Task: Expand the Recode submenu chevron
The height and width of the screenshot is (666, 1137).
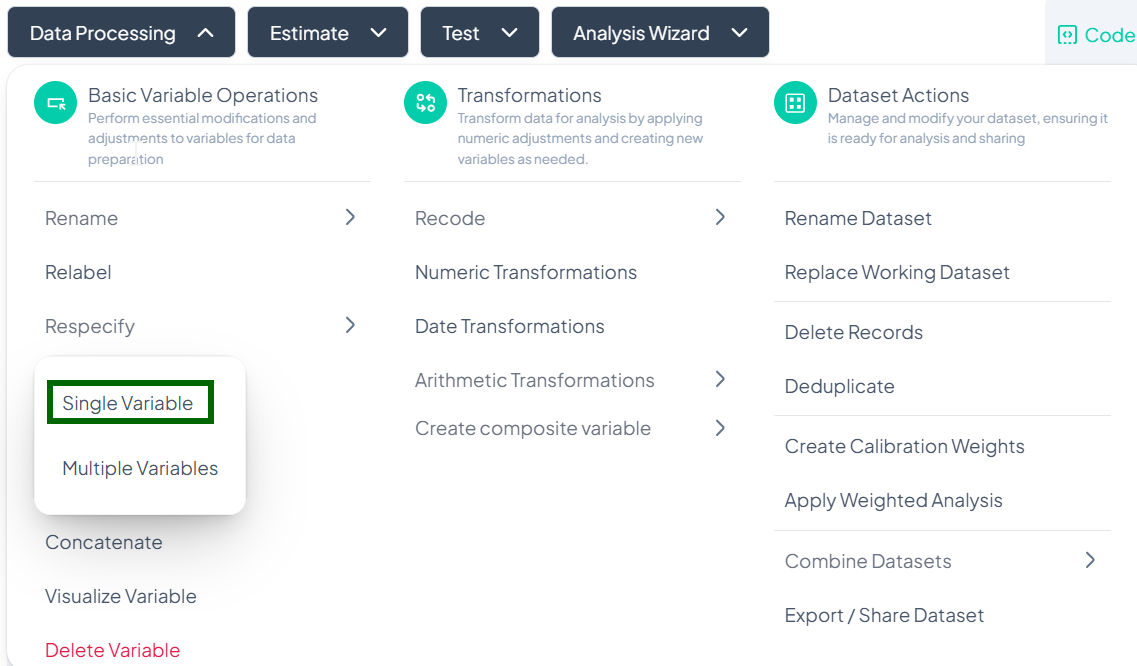Action: coord(720,217)
